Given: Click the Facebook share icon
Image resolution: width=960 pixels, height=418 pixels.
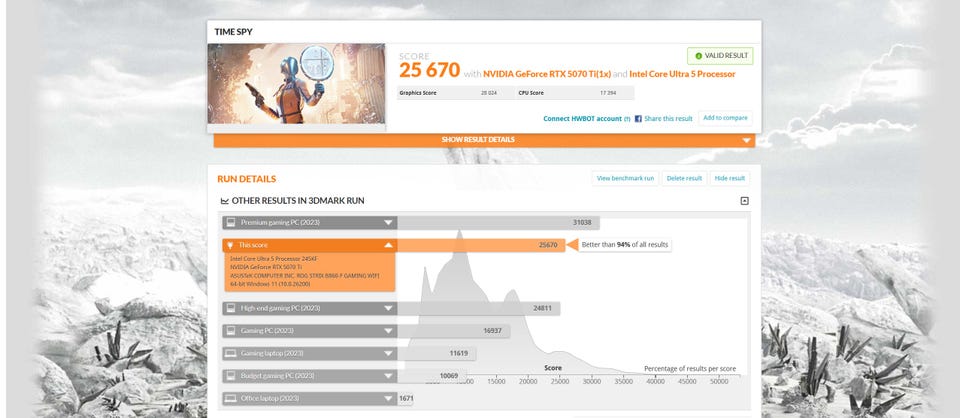Looking at the screenshot, I should pyautogui.click(x=638, y=119).
